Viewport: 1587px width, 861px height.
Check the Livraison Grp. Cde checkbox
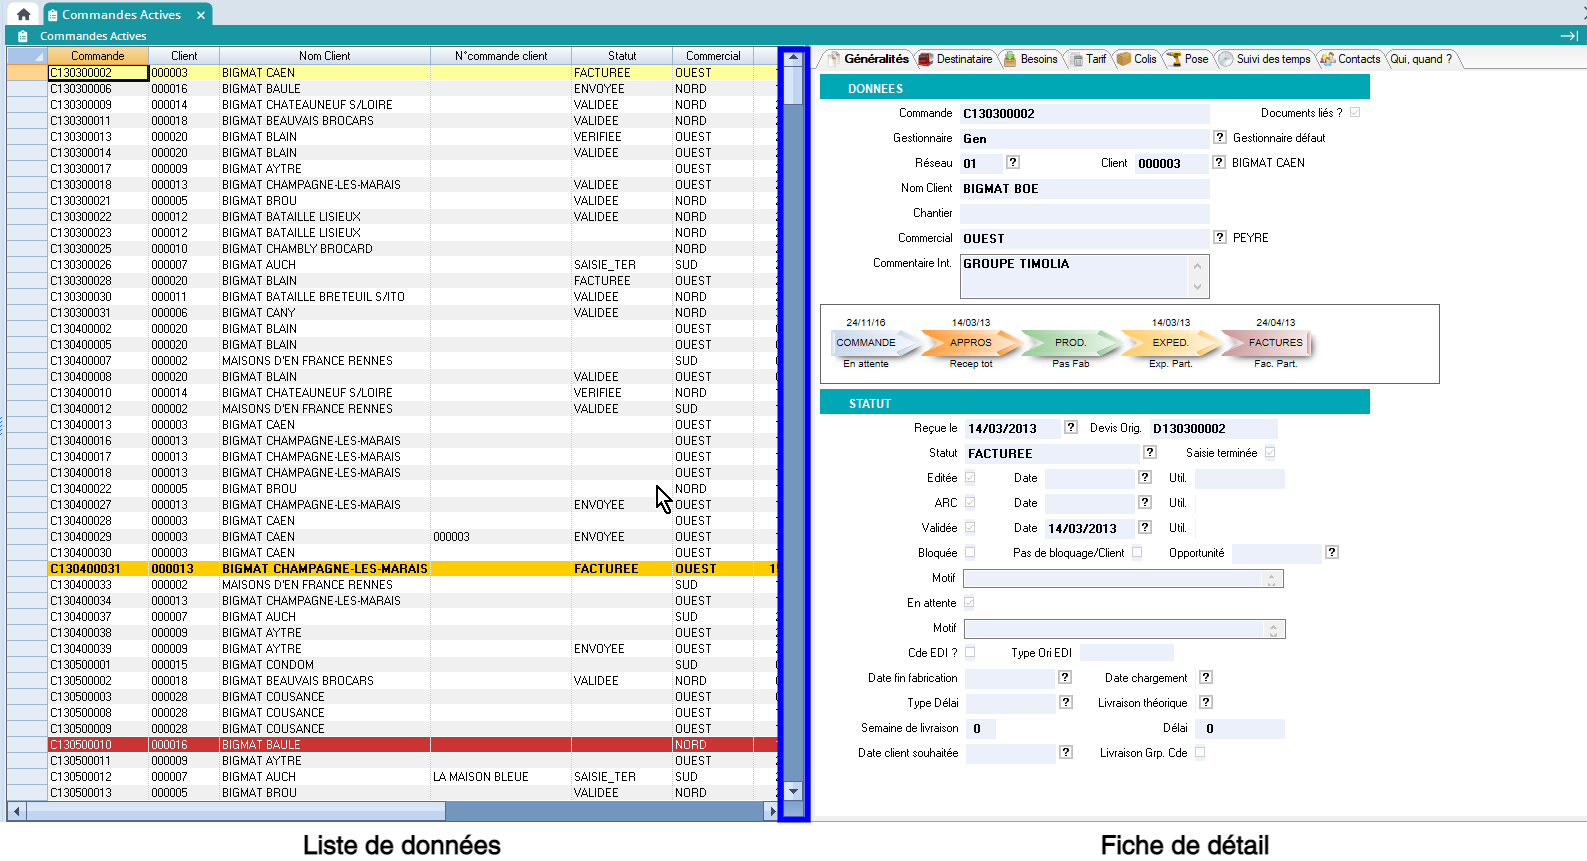point(1200,753)
